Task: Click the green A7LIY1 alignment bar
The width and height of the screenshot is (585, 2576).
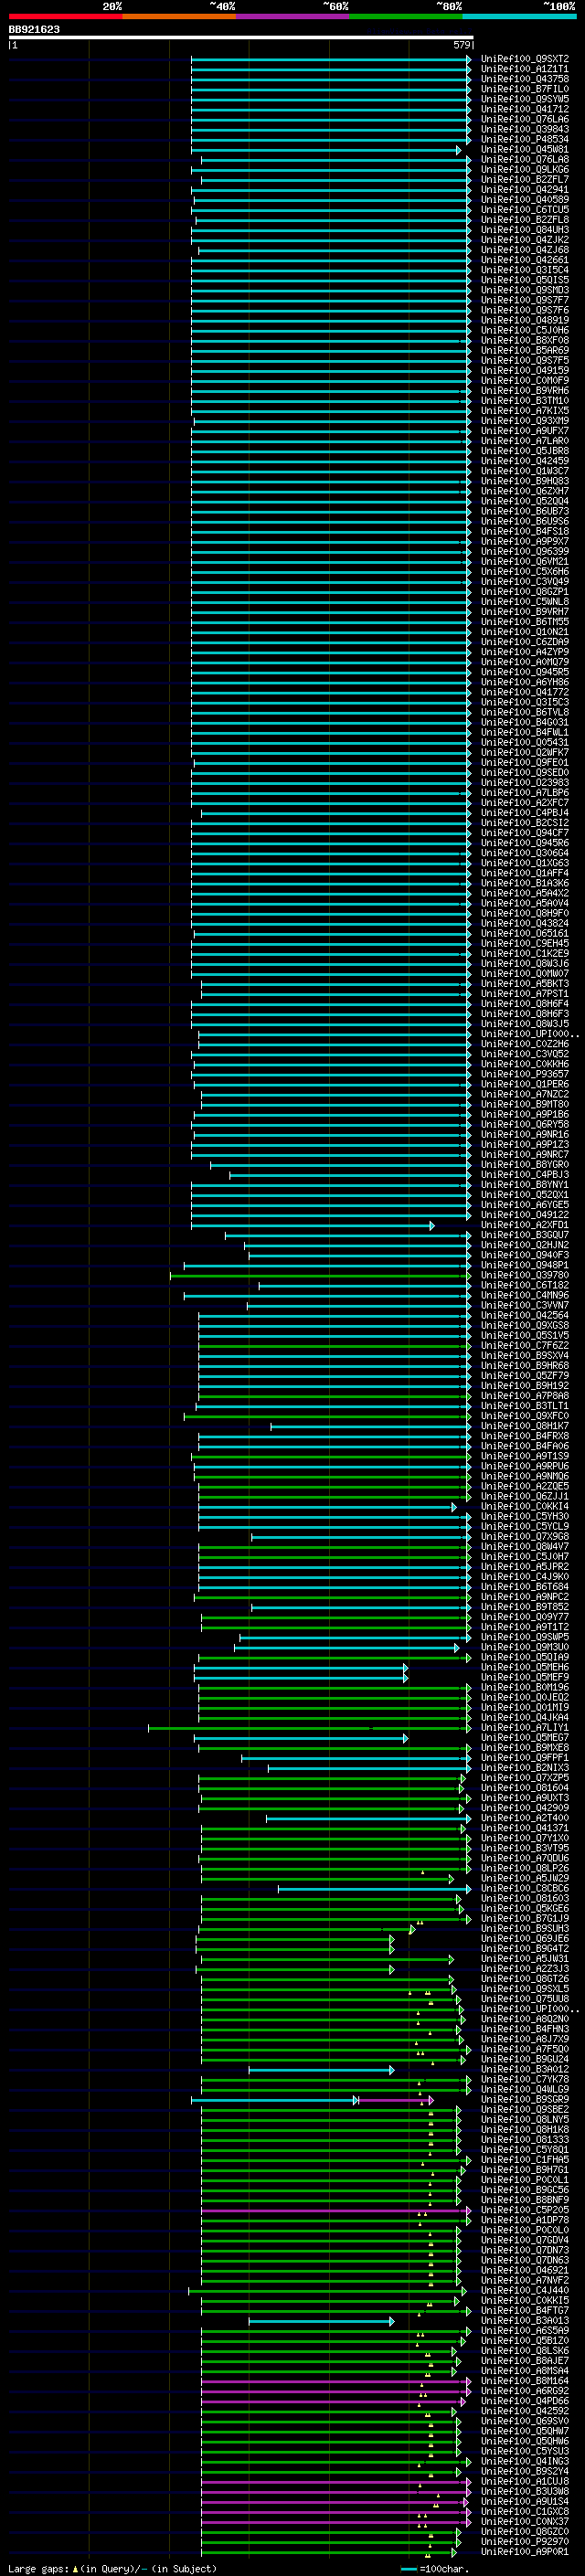Action: [x=309, y=1728]
